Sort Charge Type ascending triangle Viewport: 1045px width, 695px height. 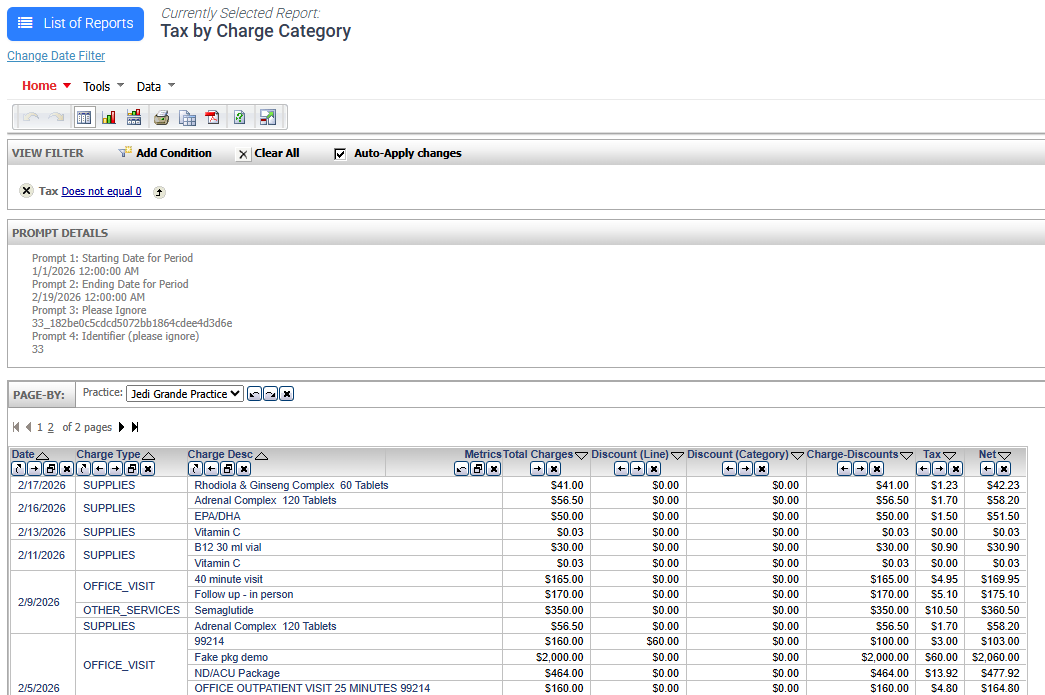(148, 456)
